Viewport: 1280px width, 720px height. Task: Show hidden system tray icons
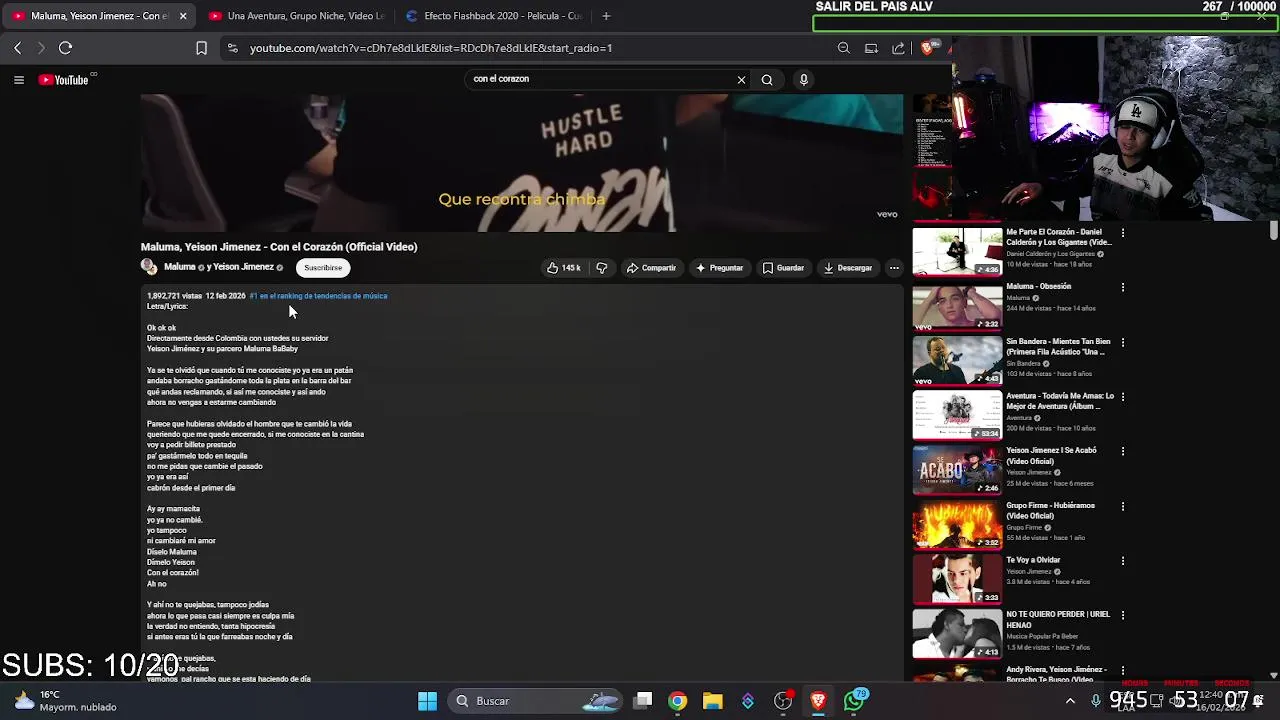(x=1070, y=701)
